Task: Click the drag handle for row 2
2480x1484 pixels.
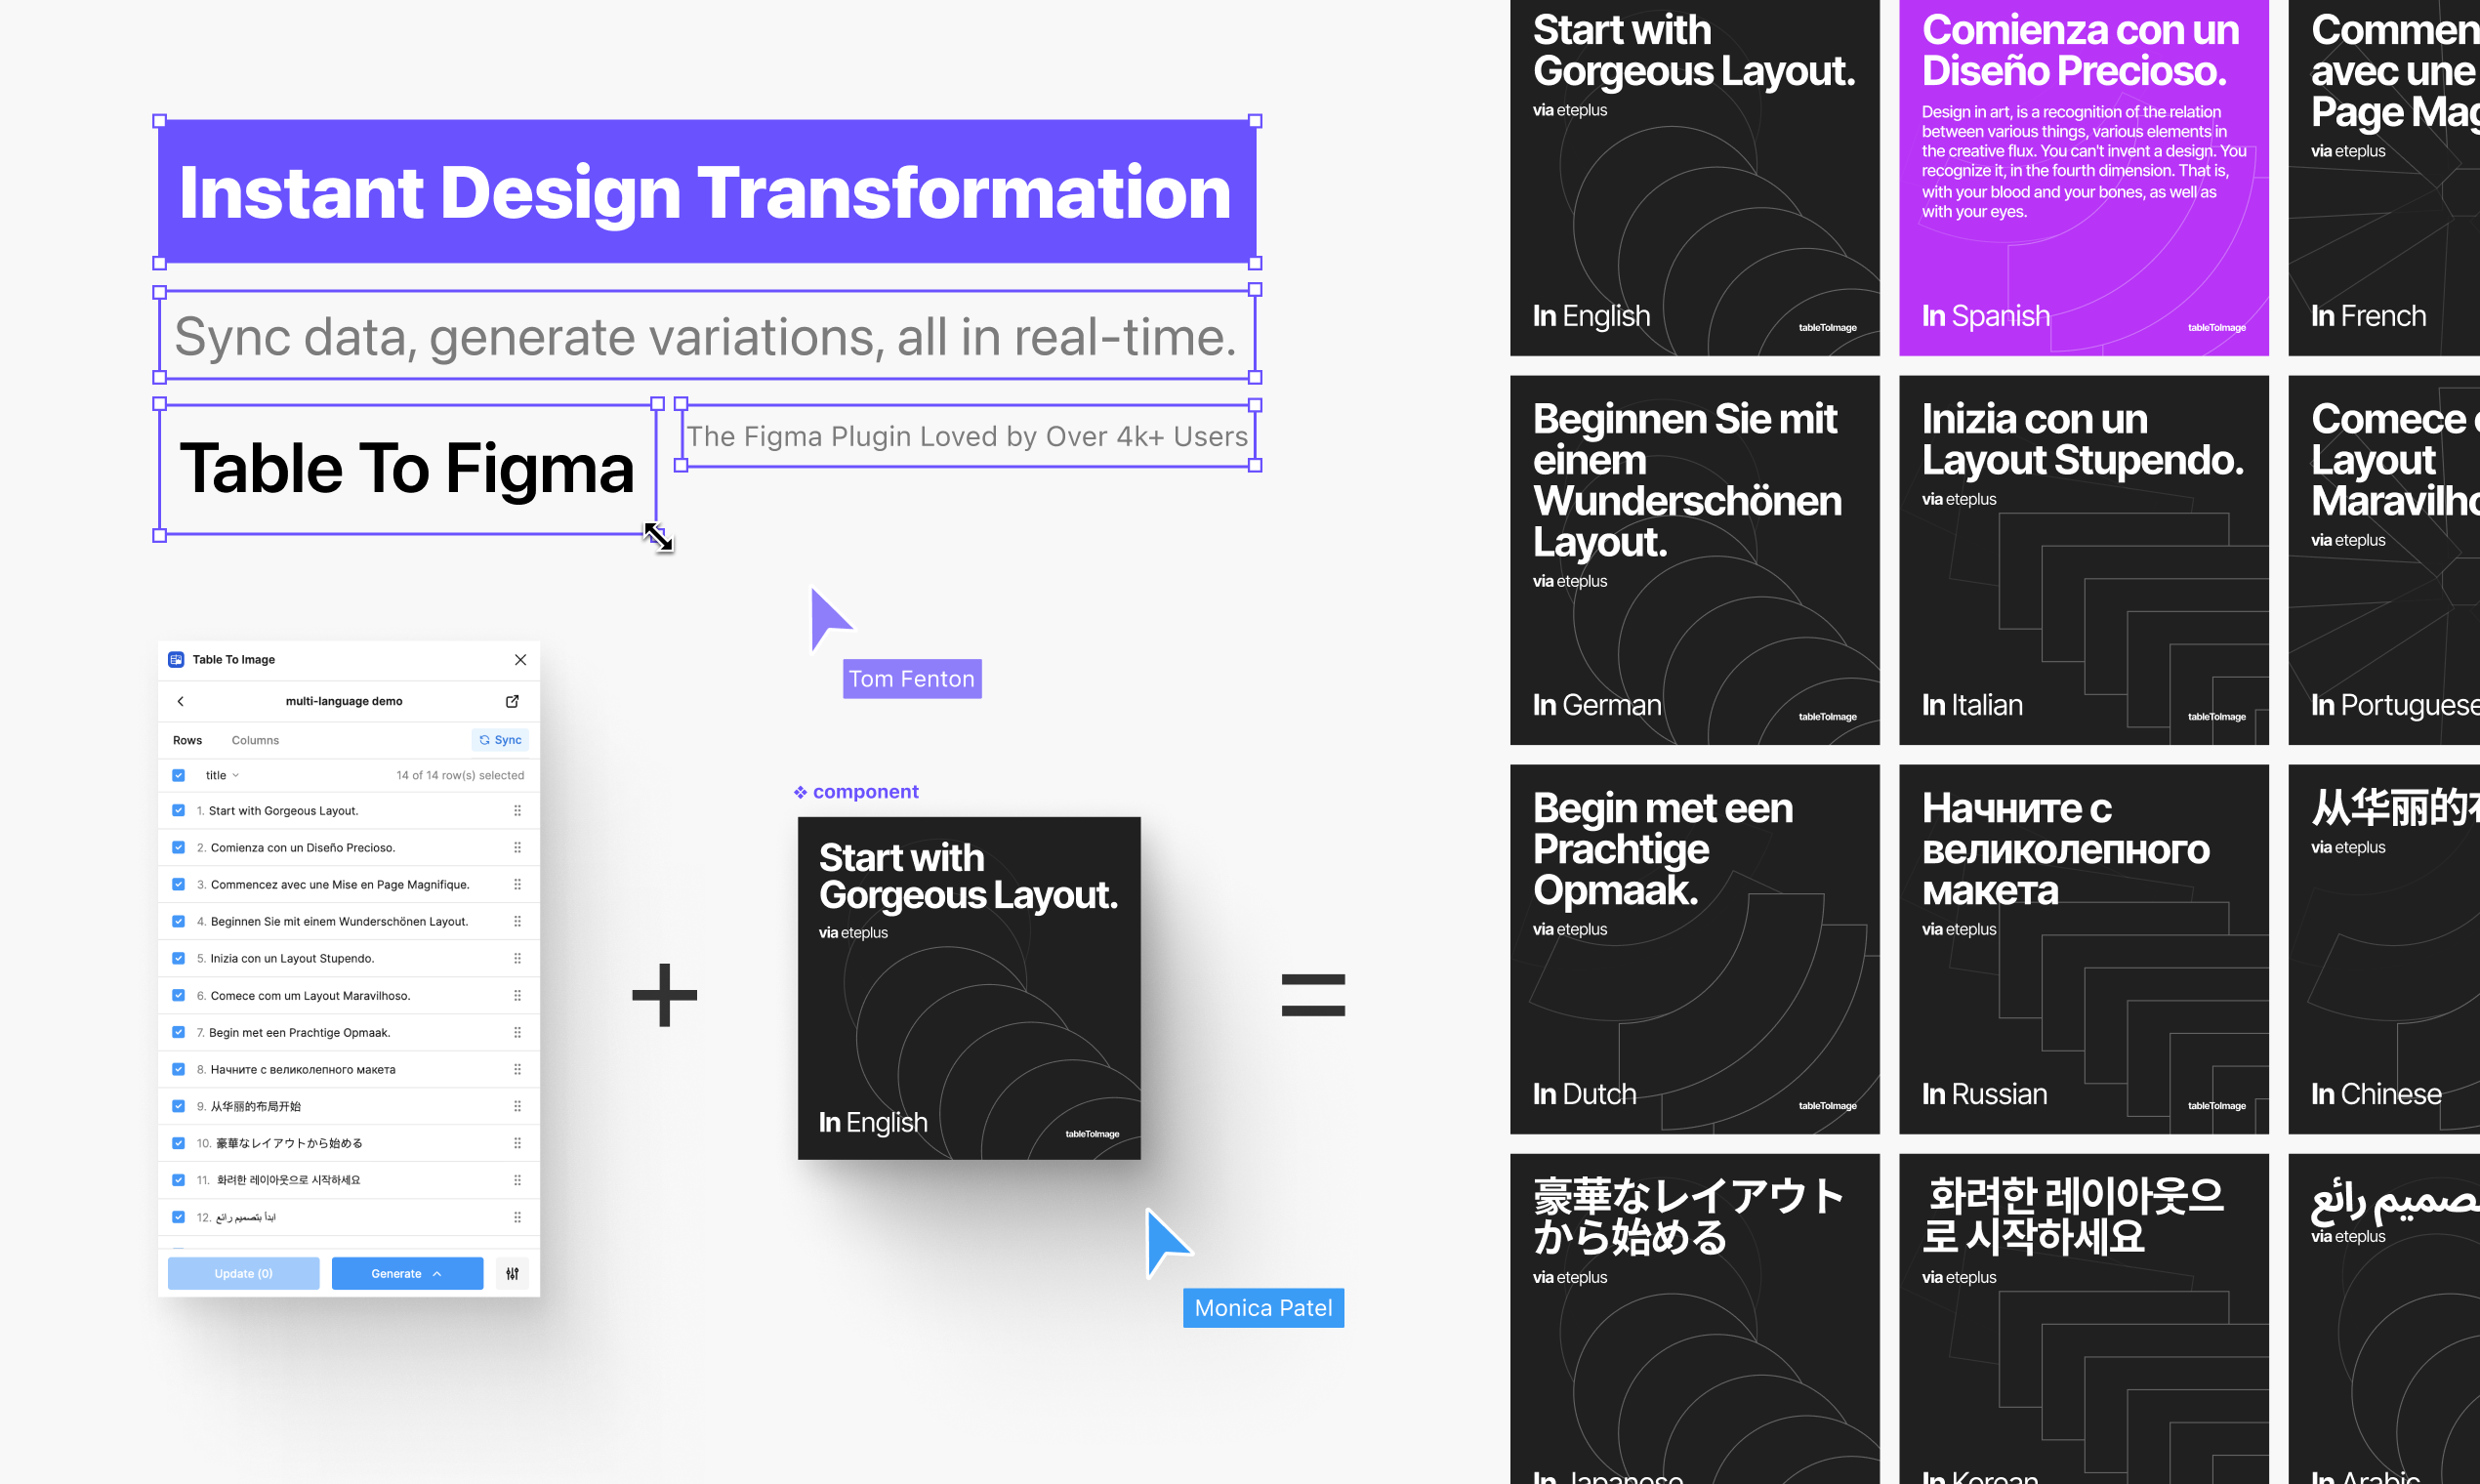Action: 517,848
